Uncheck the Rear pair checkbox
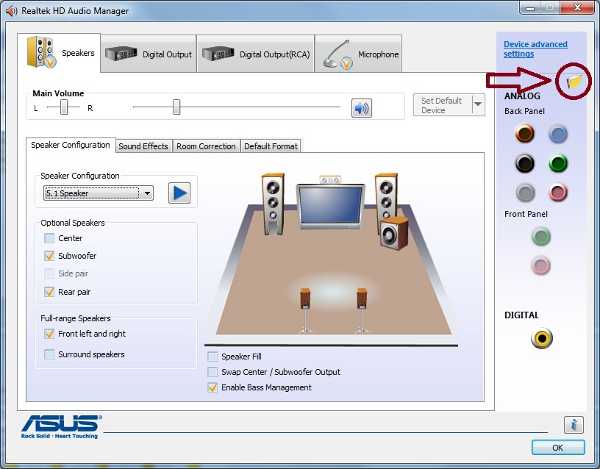 pos(49,292)
